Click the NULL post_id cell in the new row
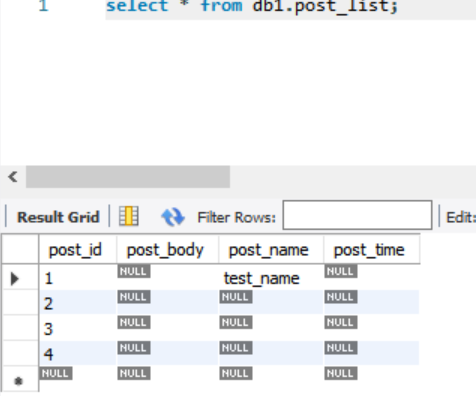 (78, 379)
